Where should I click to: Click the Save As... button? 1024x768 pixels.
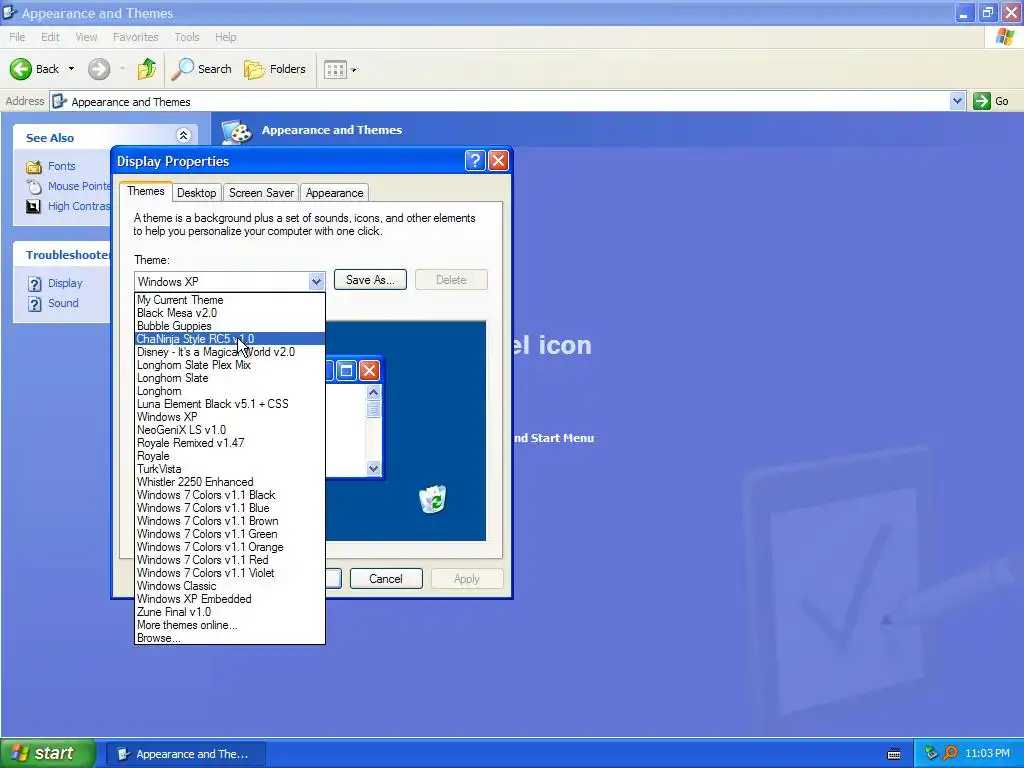(x=370, y=280)
